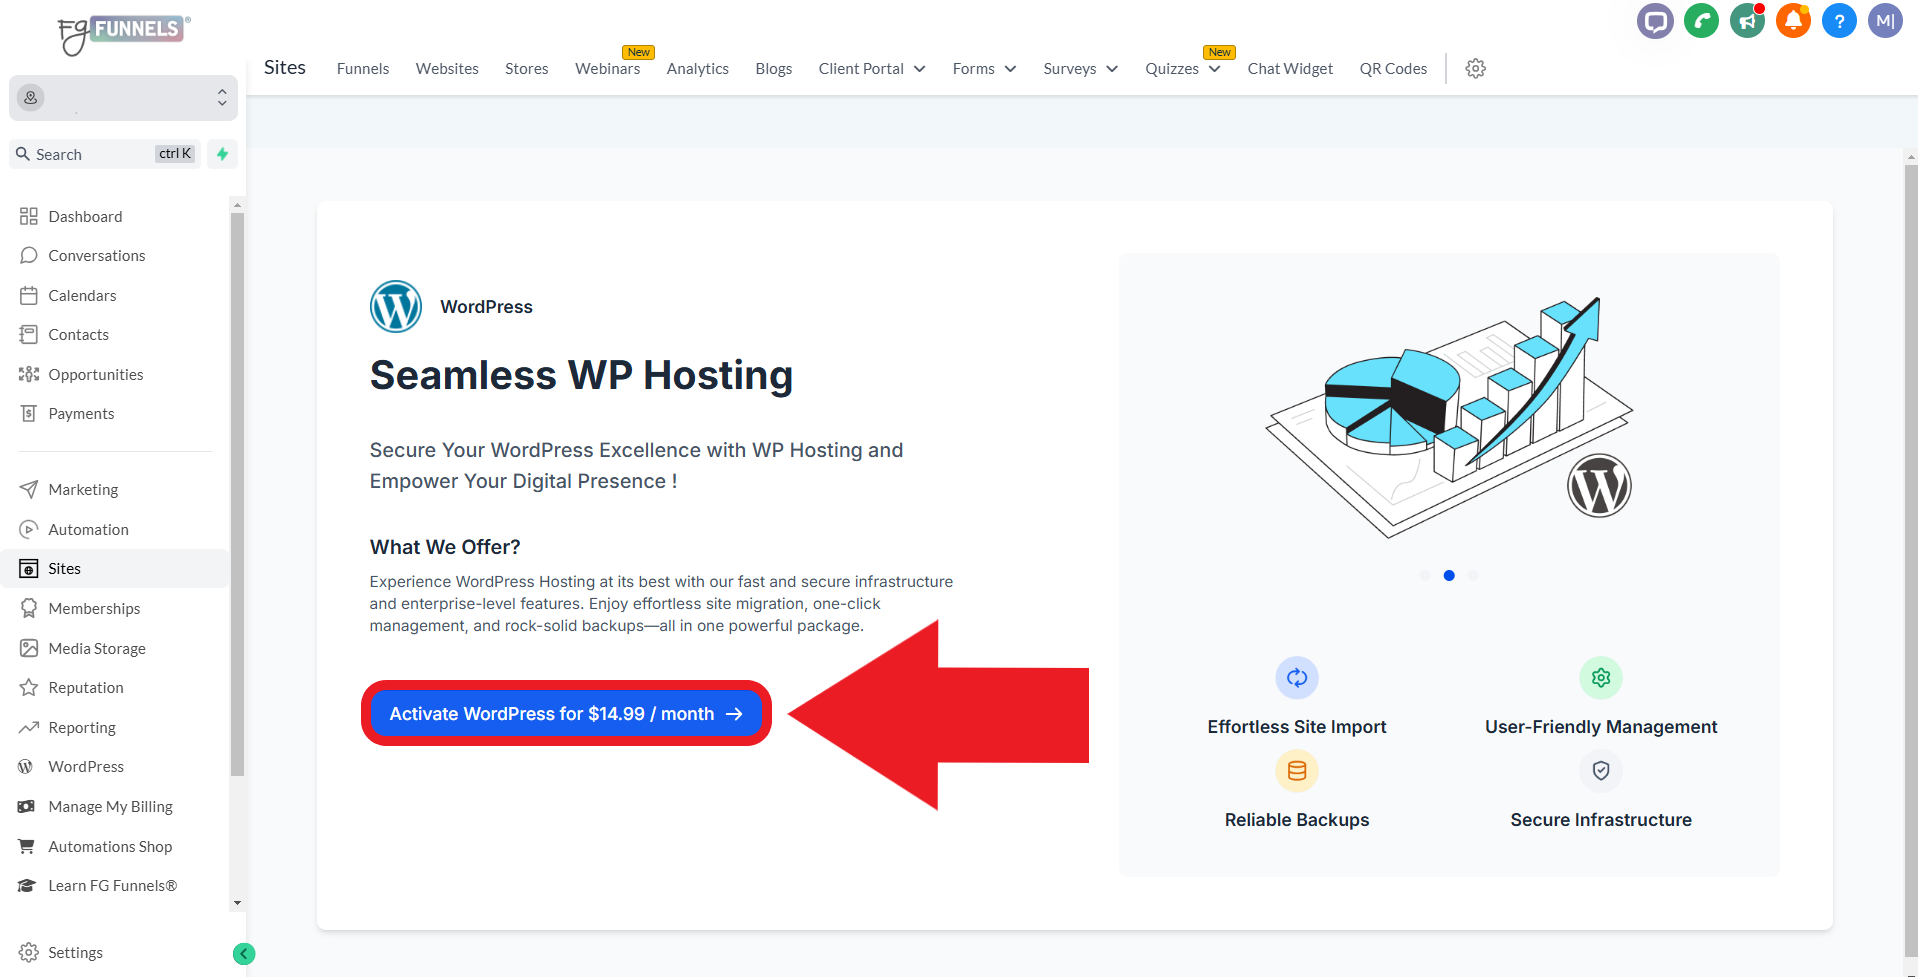
Task: Click the green lightning quick actions icon
Action: pos(222,154)
